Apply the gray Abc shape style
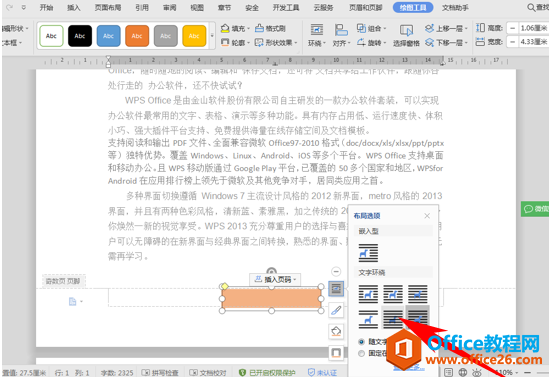The width and height of the screenshot is (549, 377). [x=166, y=36]
